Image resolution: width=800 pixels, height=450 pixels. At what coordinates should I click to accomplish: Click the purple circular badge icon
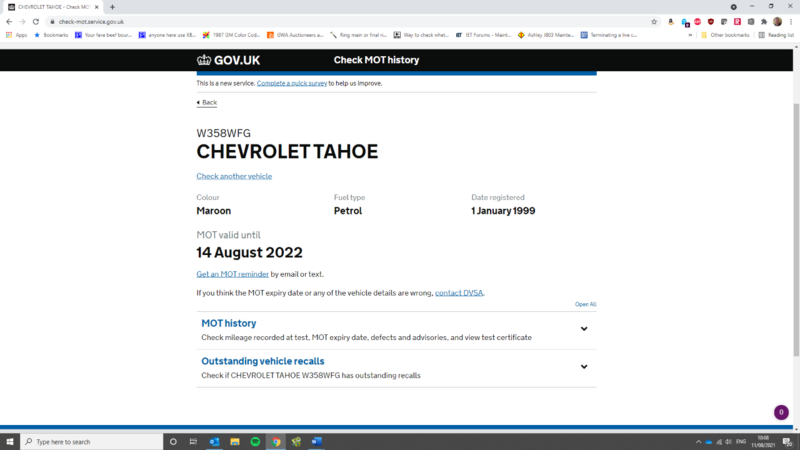[x=781, y=412]
